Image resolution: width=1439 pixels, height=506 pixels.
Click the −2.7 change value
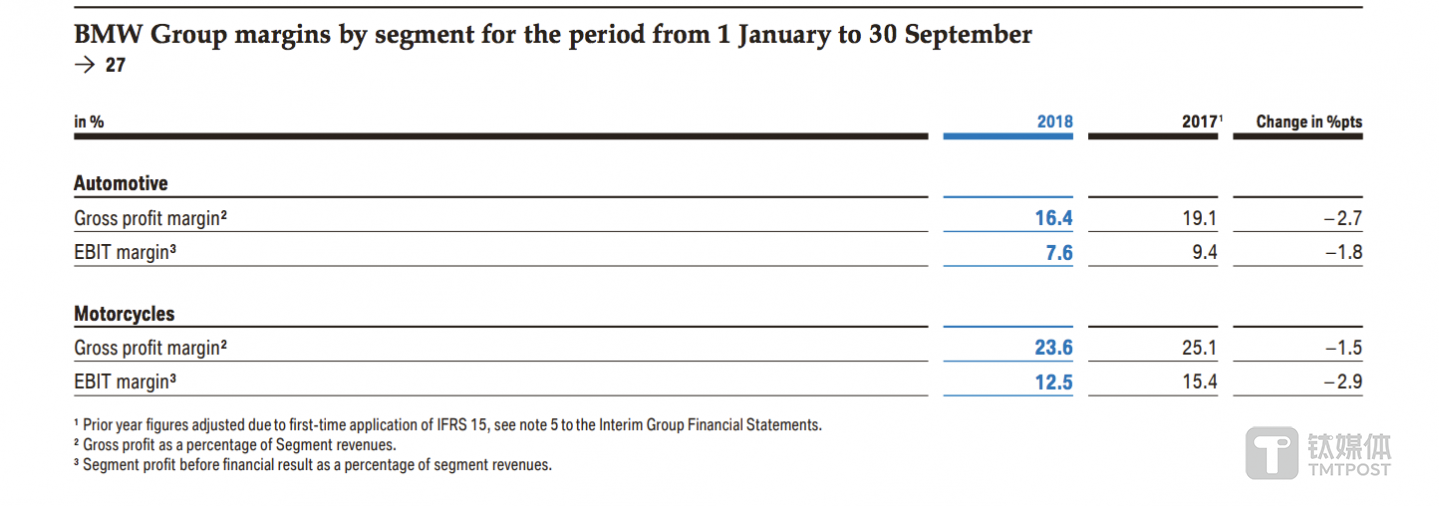1342,218
